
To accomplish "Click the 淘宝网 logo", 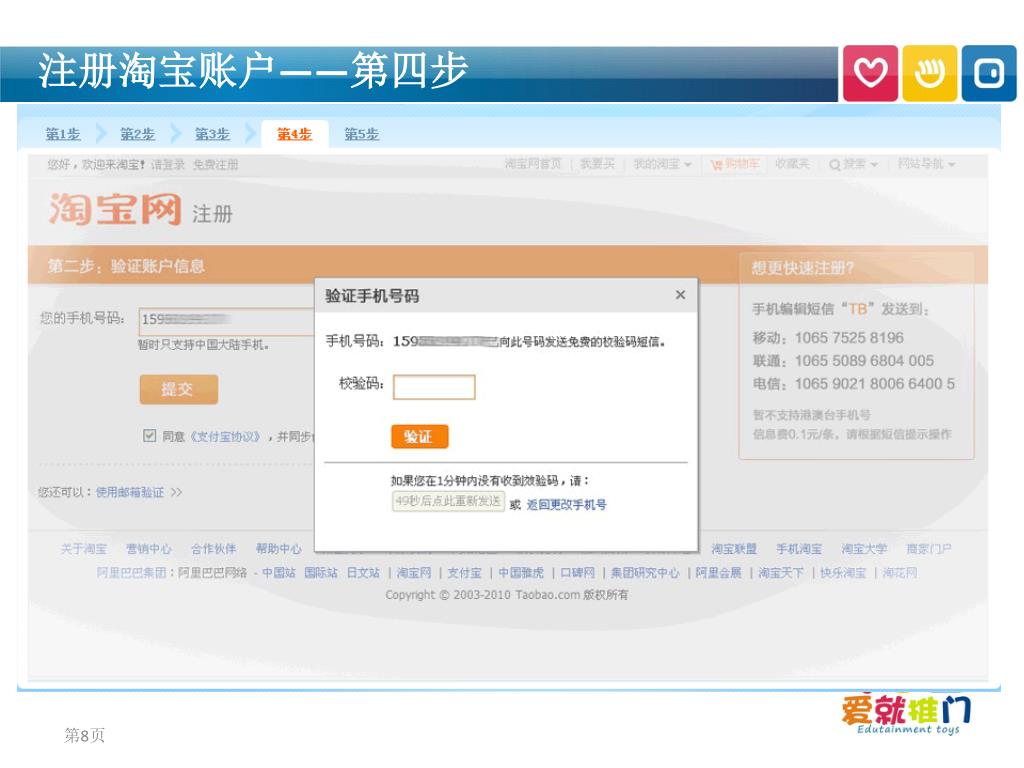I will (x=115, y=210).
